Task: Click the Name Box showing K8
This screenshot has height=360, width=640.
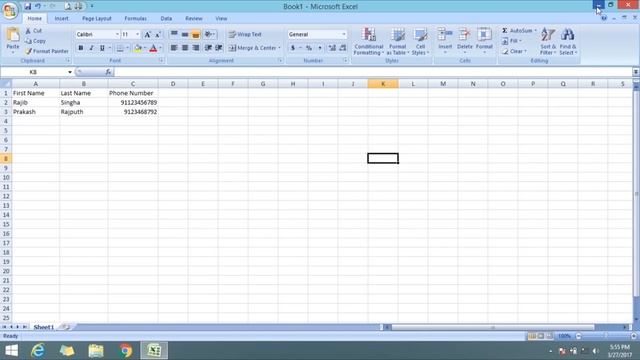Action: [x=33, y=72]
